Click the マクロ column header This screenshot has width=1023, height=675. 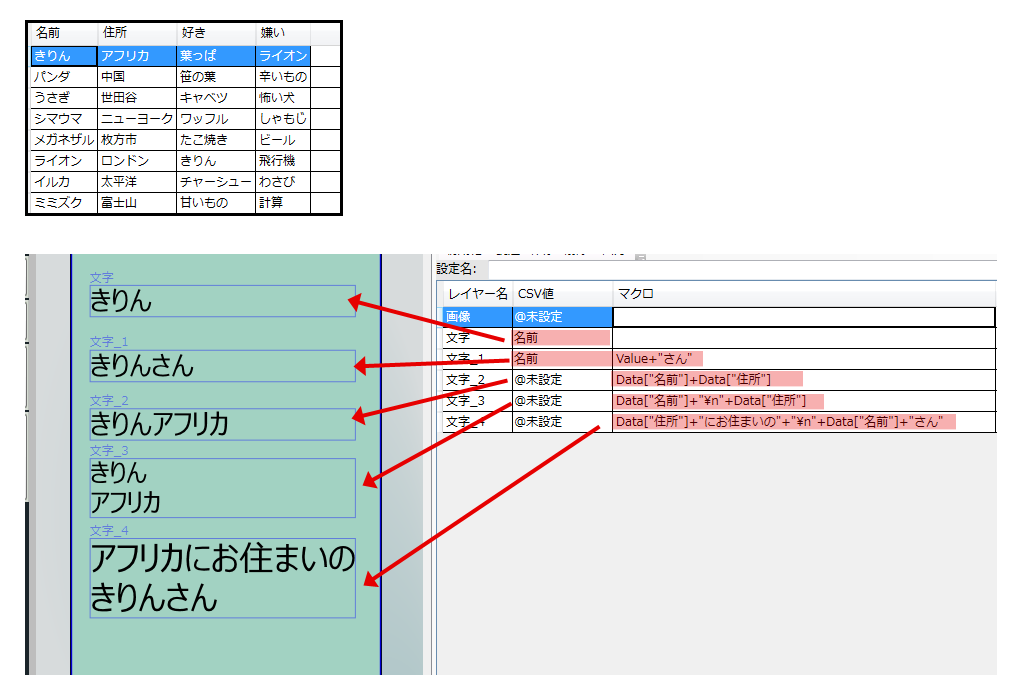point(803,294)
